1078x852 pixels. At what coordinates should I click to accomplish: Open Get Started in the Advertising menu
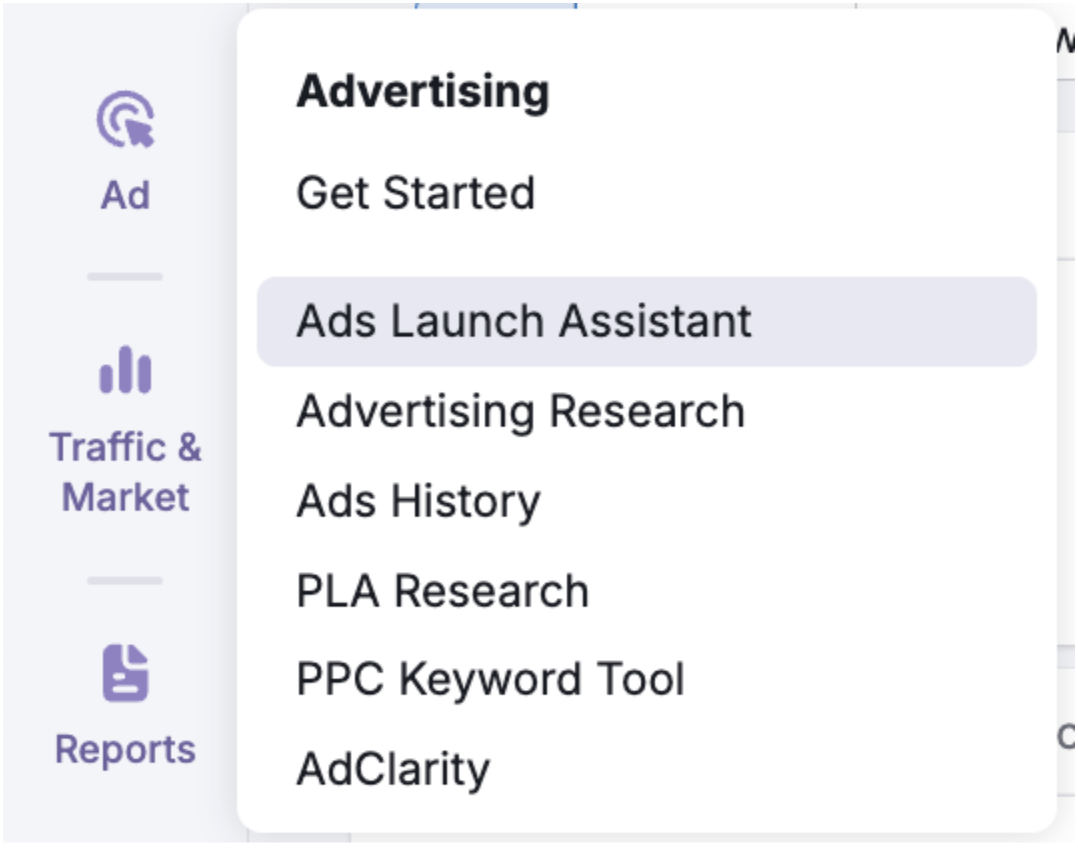pyautogui.click(x=416, y=193)
